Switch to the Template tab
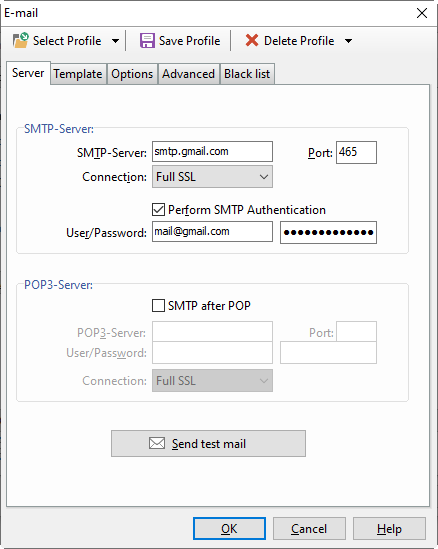This screenshot has height=549, width=438. 78,74
